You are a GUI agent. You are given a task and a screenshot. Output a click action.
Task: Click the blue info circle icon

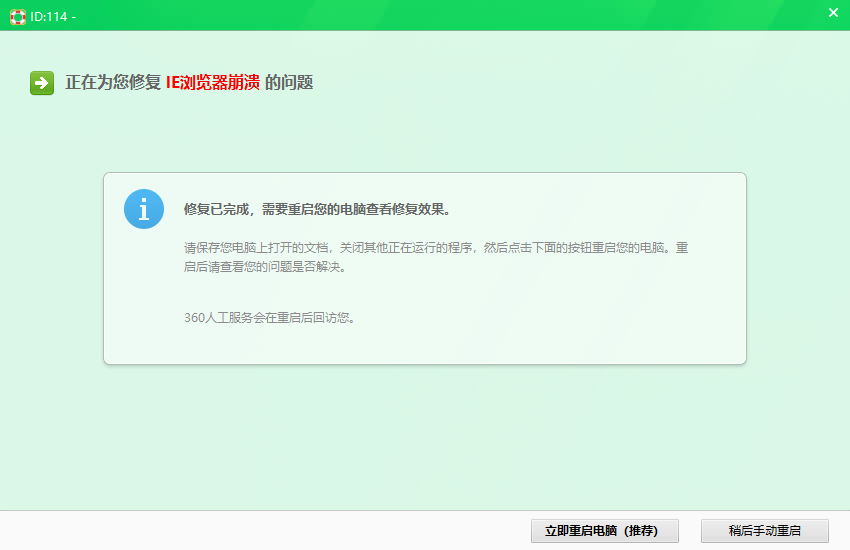coord(144,209)
